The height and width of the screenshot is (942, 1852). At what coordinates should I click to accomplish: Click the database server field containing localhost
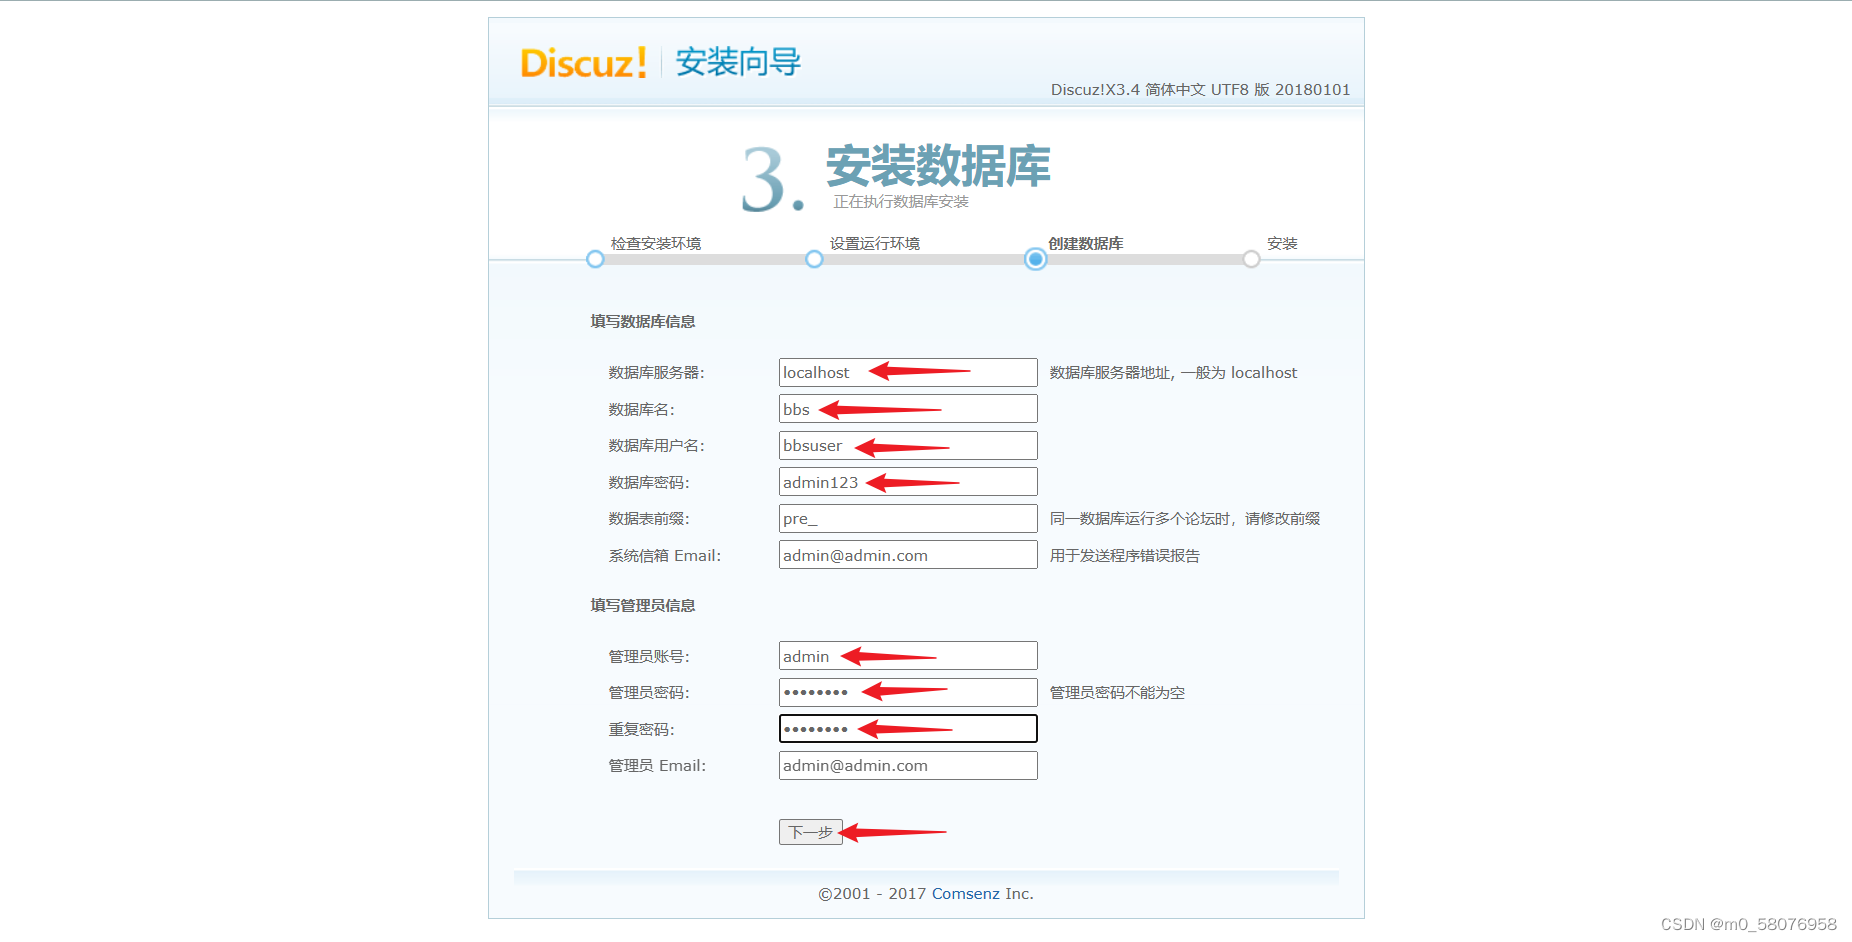(908, 372)
